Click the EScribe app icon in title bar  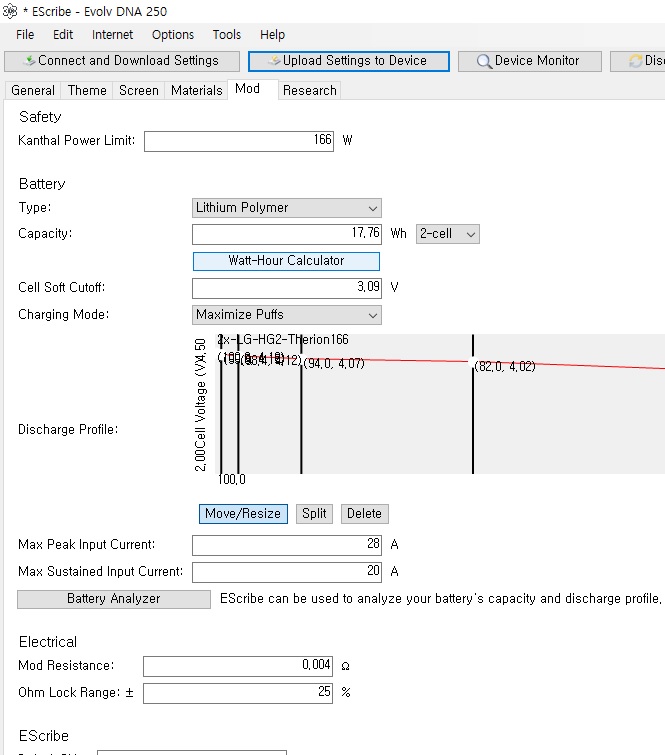[10, 11]
